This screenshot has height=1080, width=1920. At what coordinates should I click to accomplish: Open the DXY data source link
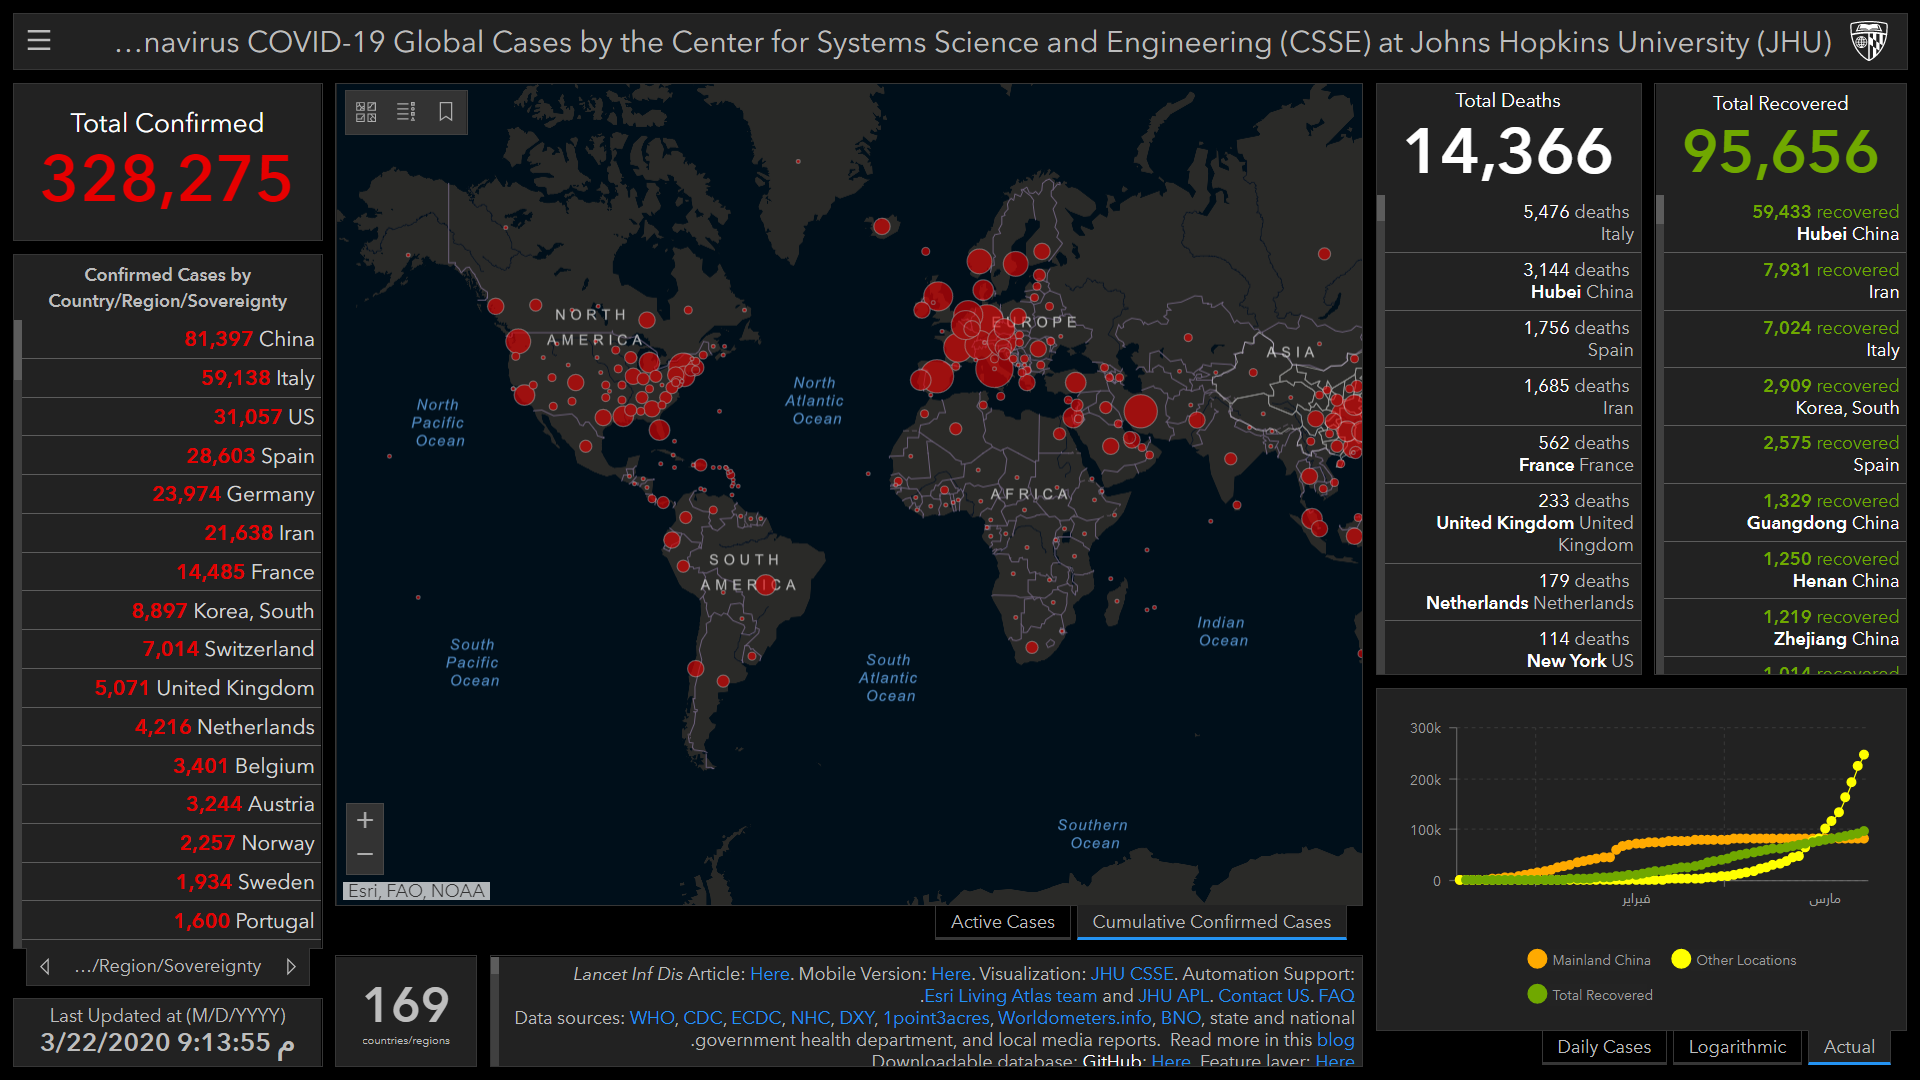(856, 1018)
